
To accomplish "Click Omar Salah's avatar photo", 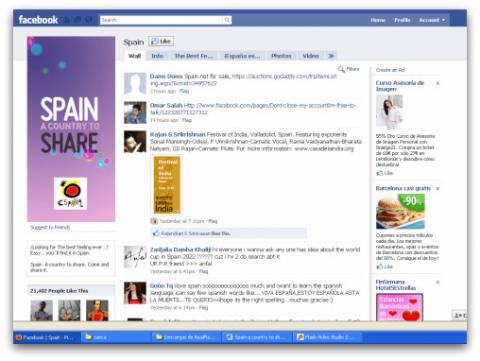I will point(135,113).
